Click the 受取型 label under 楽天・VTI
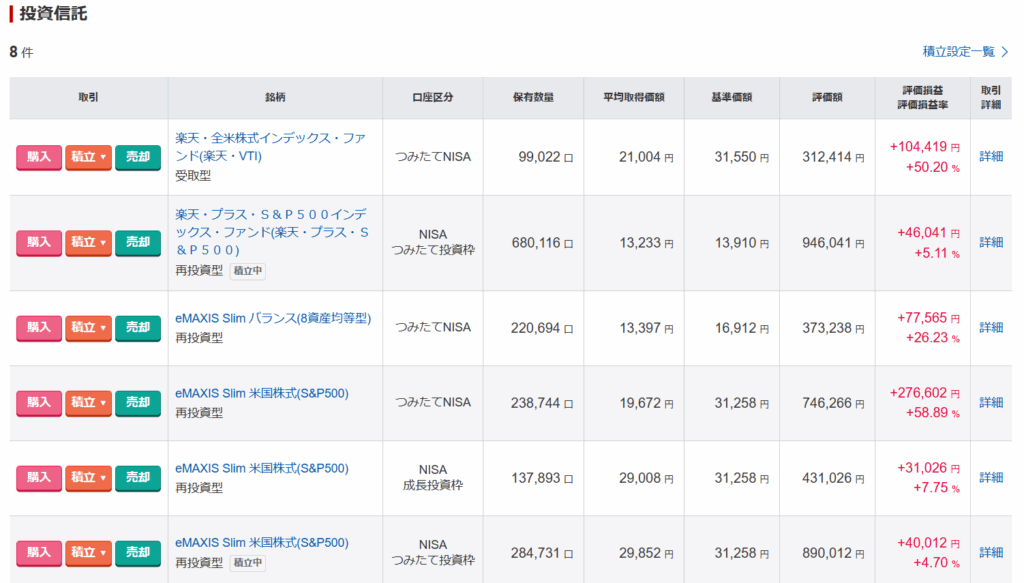1024x583 pixels. [193, 176]
